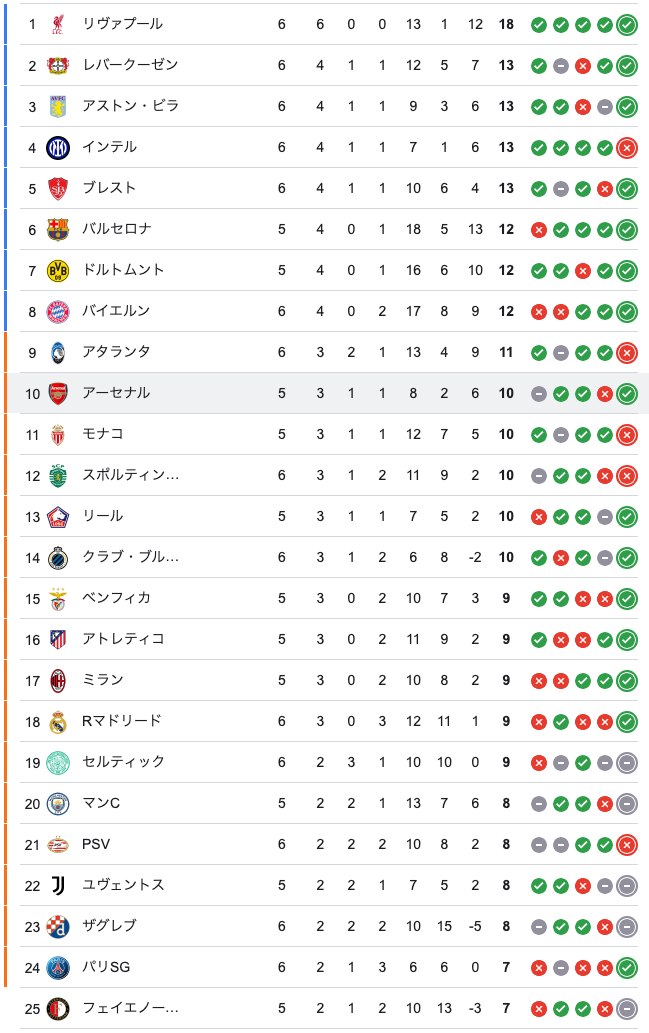649x1033 pixels.
Task: Click the Juventus club logo
Action: [x=58, y=885]
